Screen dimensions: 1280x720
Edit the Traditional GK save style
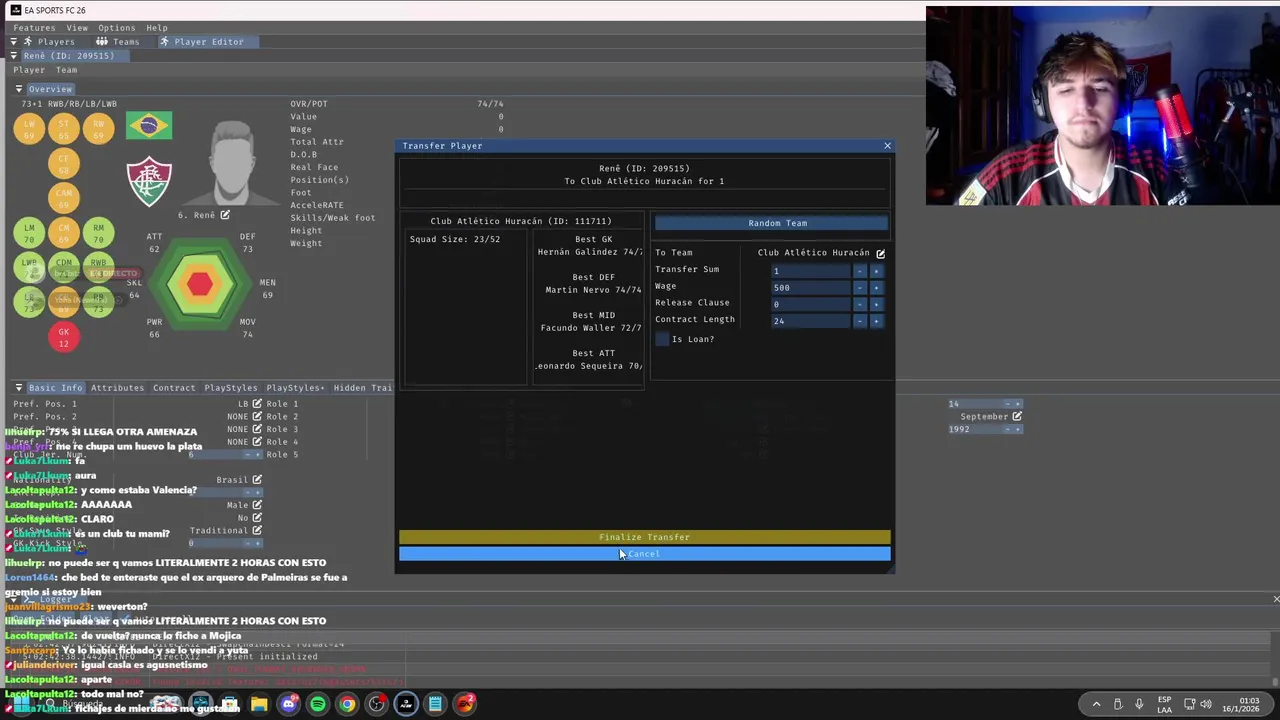(x=257, y=531)
